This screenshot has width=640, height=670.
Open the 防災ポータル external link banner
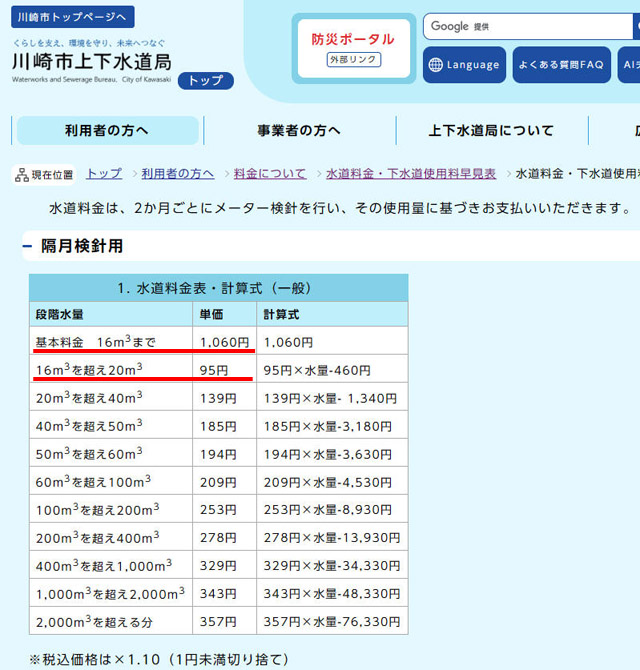pos(354,48)
